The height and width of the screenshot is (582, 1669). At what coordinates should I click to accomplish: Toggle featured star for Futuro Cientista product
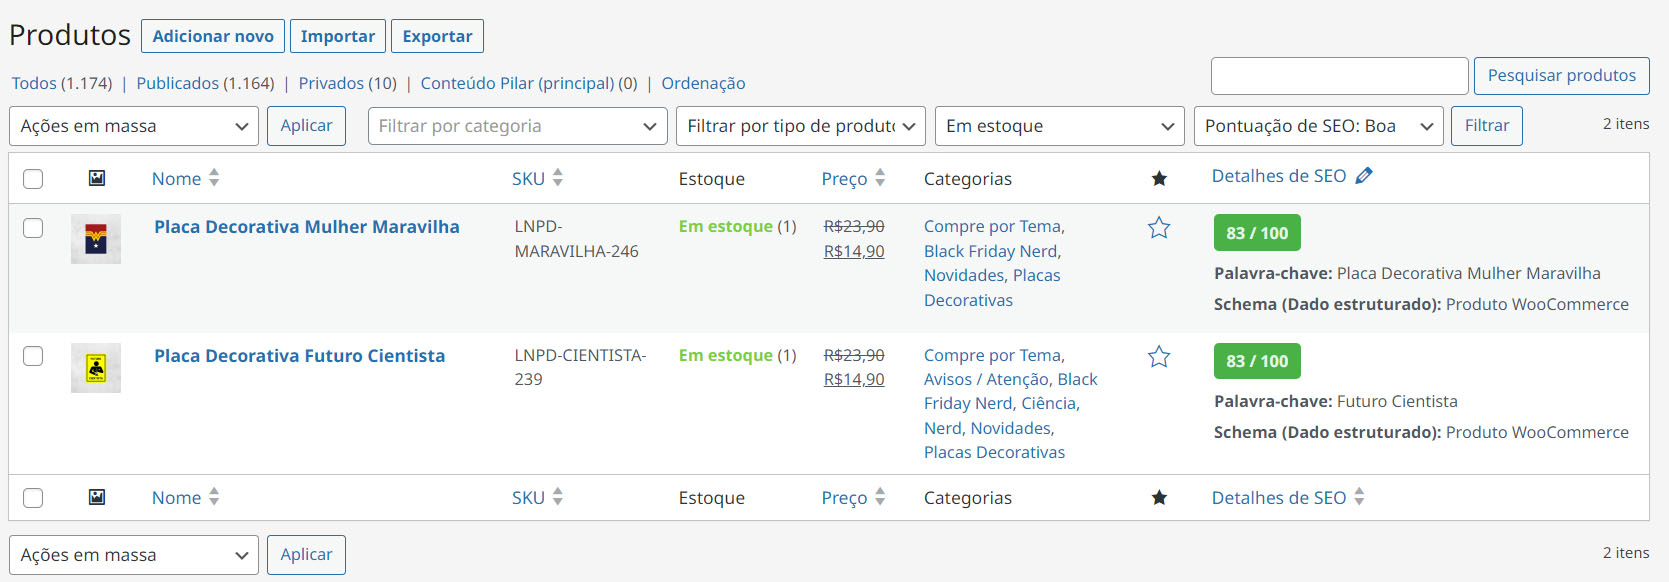(1159, 357)
